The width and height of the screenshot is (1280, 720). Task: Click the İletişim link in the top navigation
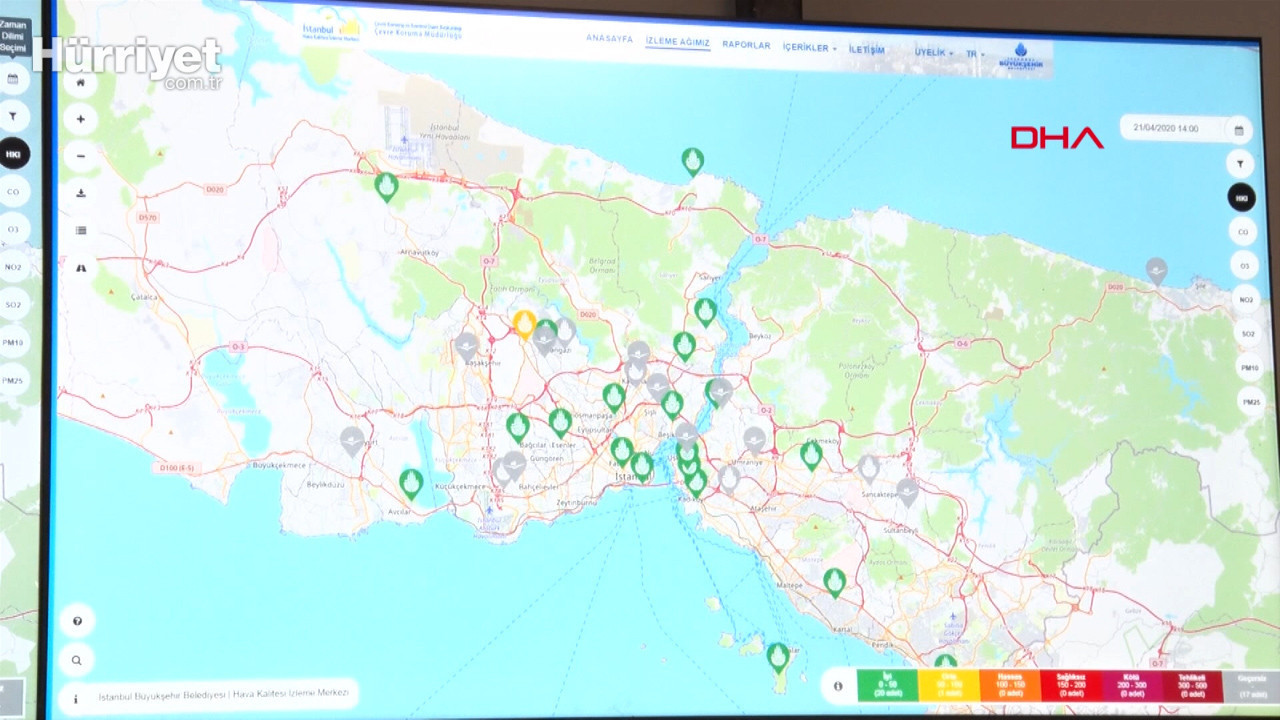click(866, 49)
